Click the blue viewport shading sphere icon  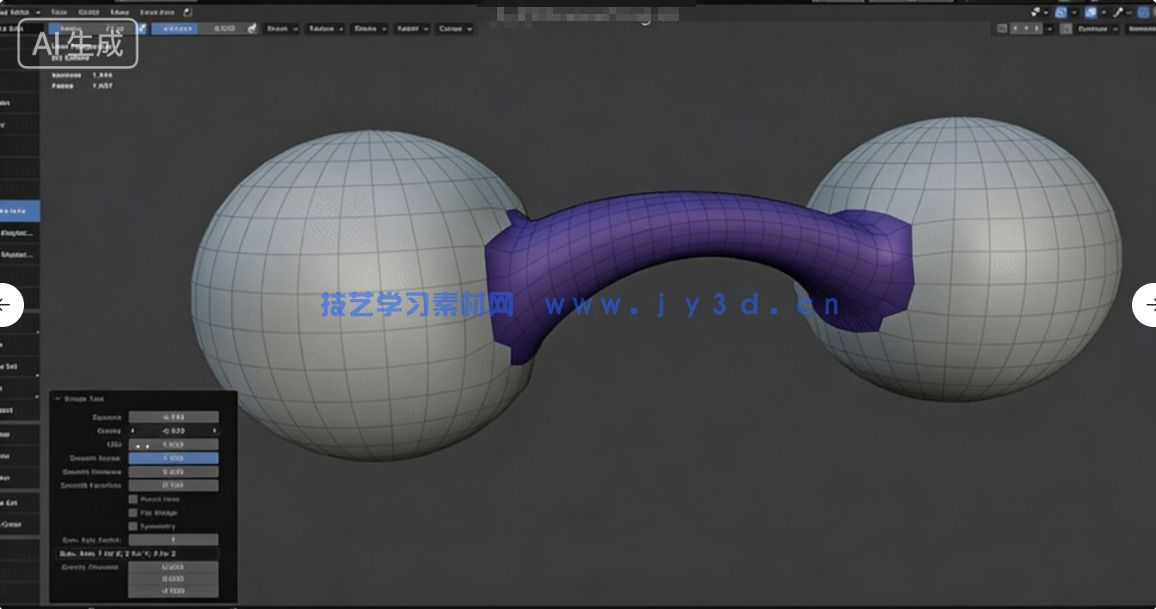[x=1144, y=13]
